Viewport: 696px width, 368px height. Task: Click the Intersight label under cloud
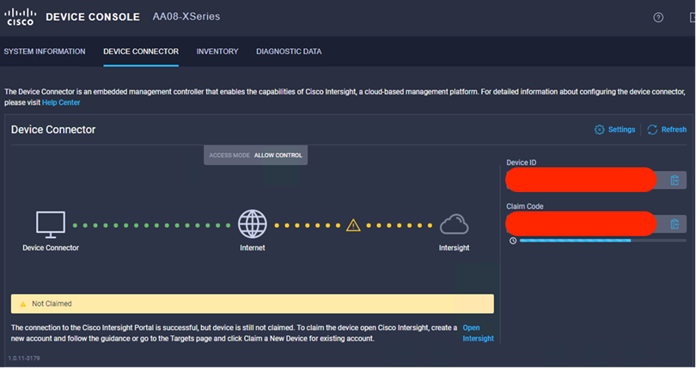click(x=454, y=248)
